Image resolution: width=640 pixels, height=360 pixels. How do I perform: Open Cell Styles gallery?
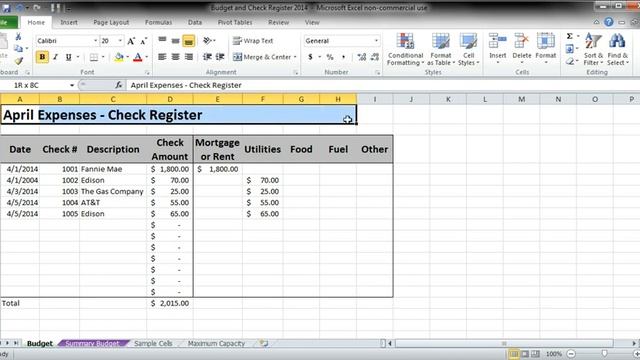(x=468, y=49)
